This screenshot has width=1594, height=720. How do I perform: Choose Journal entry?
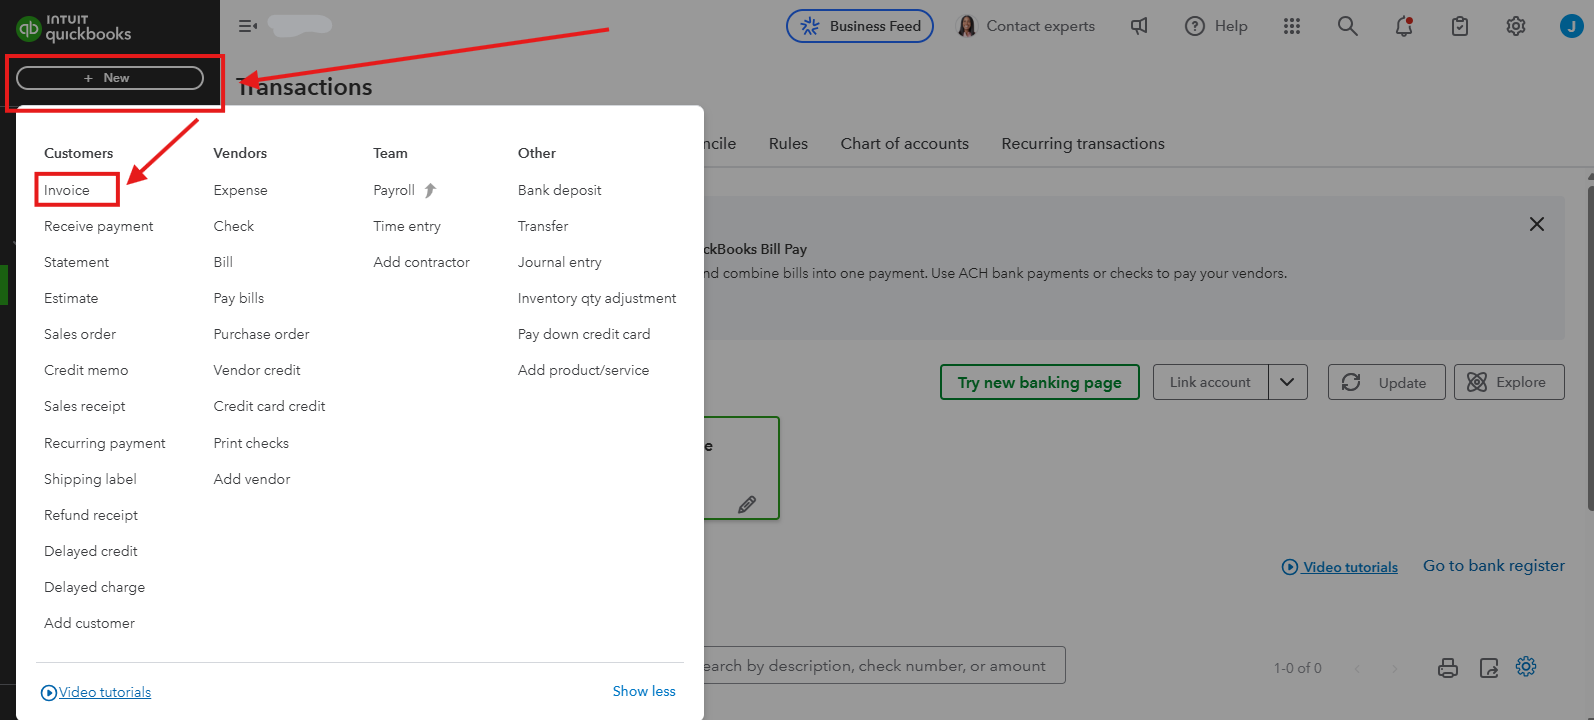560,262
